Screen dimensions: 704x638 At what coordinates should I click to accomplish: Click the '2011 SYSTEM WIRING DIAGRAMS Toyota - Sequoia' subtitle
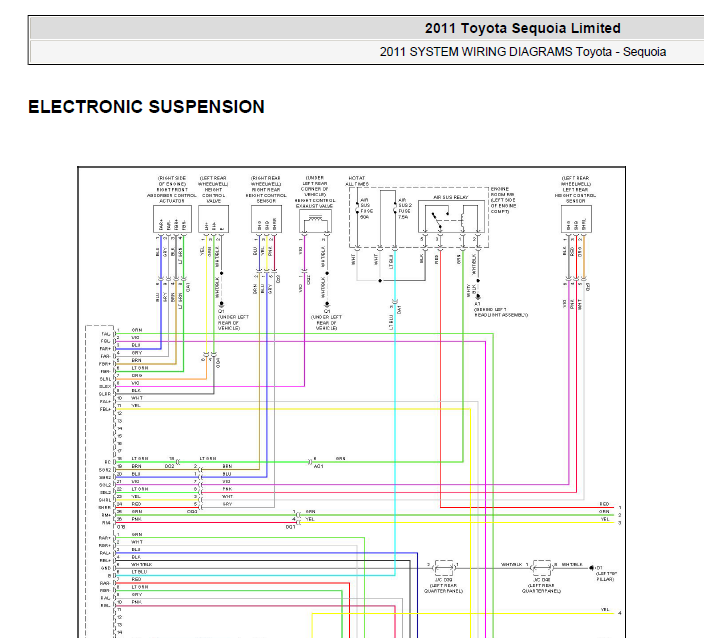523,52
